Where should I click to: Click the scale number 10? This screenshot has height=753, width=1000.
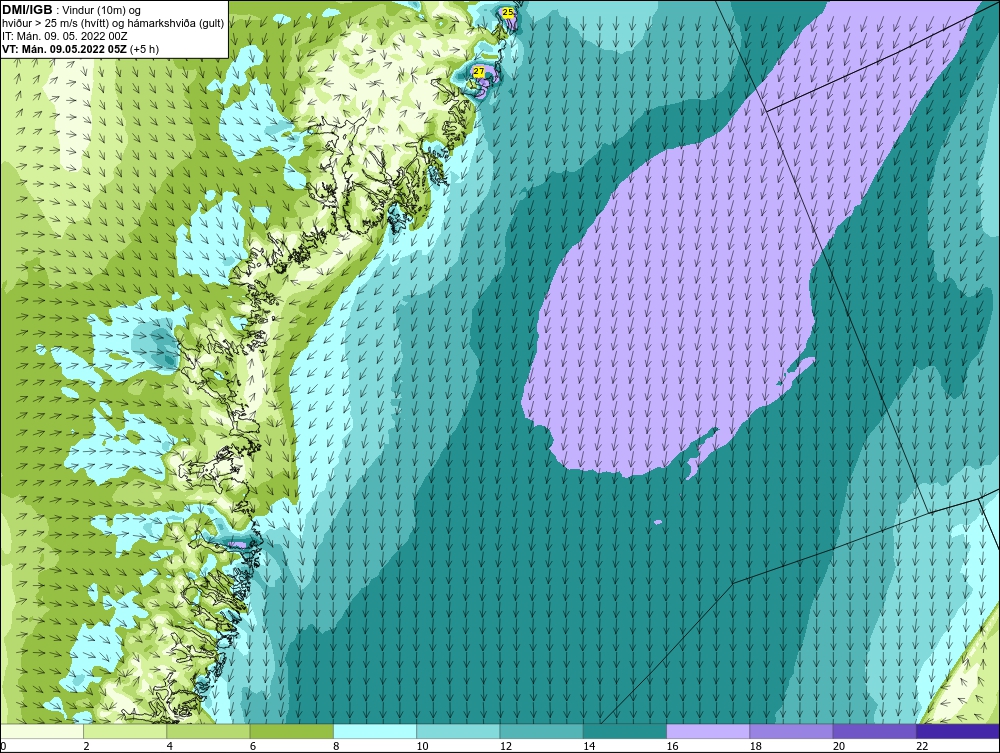[422, 747]
